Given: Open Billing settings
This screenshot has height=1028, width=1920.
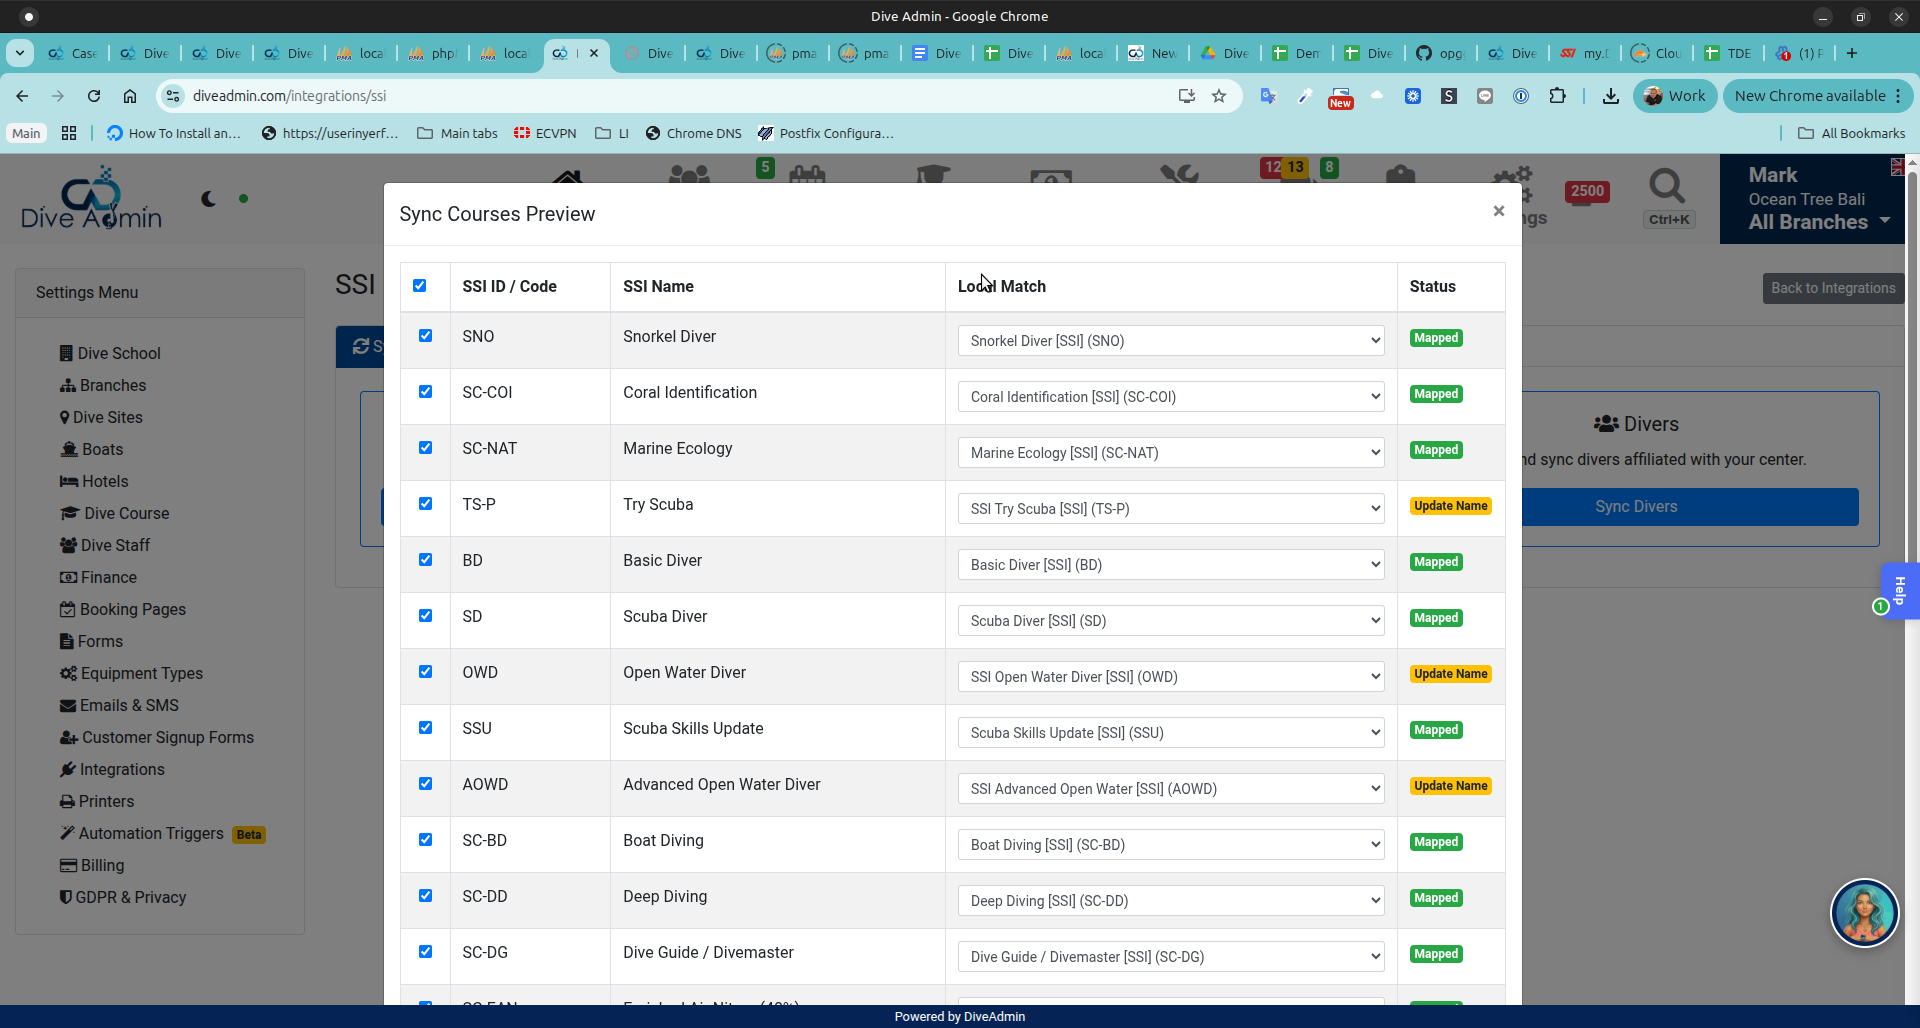Looking at the screenshot, I should [92, 865].
